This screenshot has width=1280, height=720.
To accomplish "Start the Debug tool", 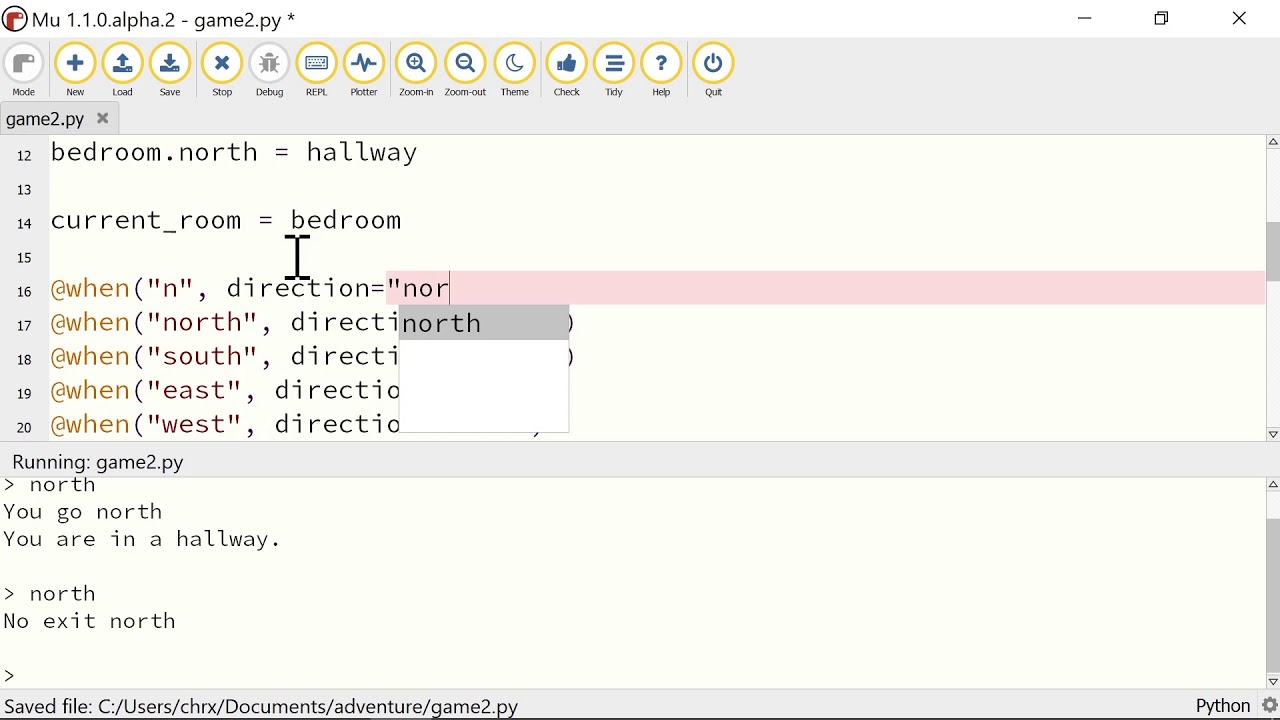I will (270, 70).
